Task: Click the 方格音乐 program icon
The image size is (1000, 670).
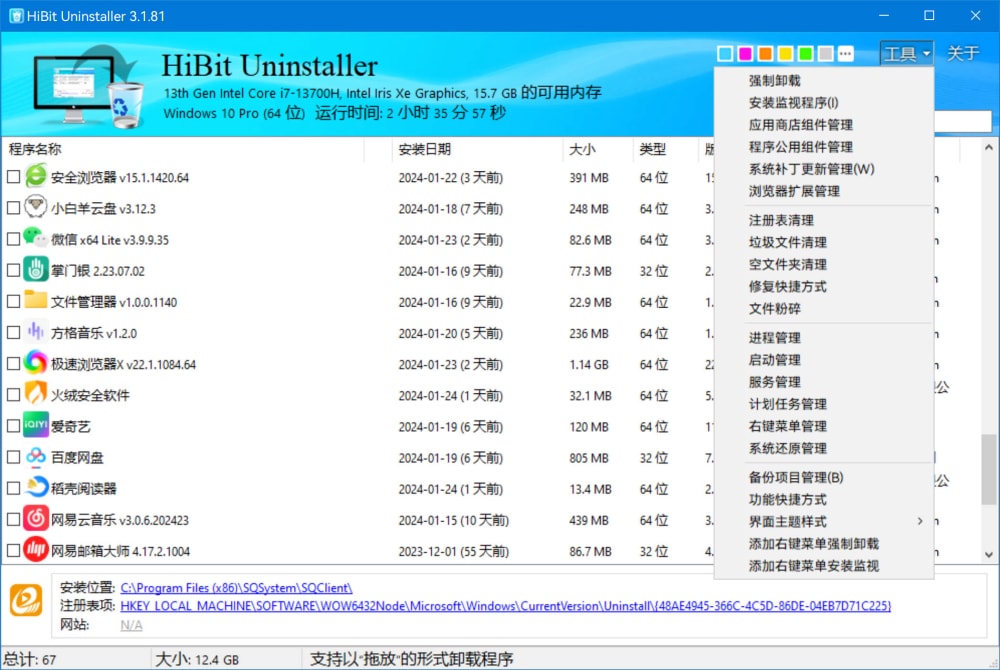Action: tap(36, 331)
